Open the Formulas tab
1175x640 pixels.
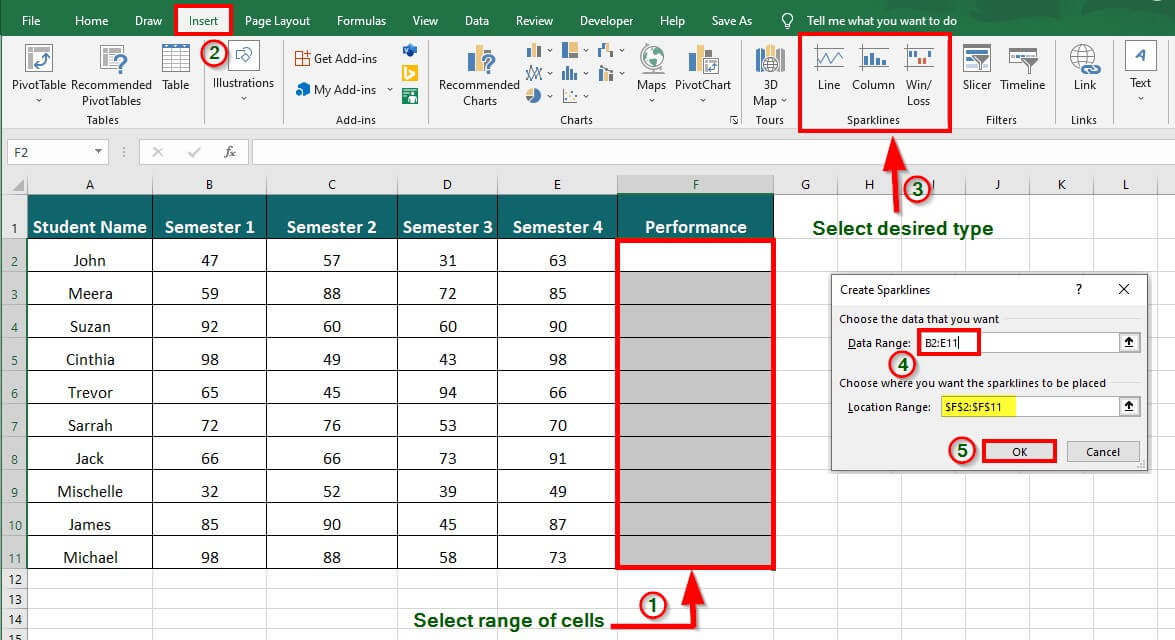pyautogui.click(x=361, y=20)
